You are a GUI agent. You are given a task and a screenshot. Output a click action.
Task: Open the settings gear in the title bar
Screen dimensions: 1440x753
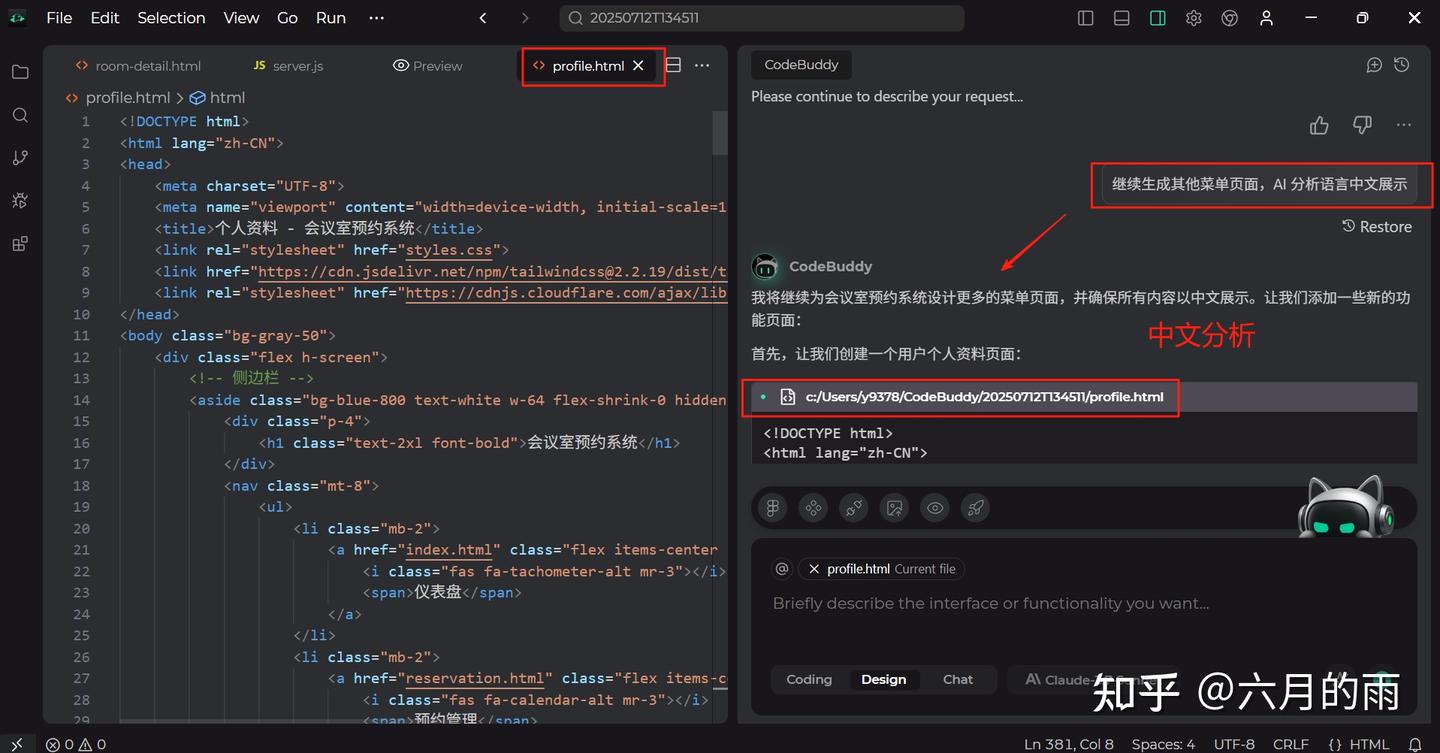pyautogui.click(x=1194, y=18)
